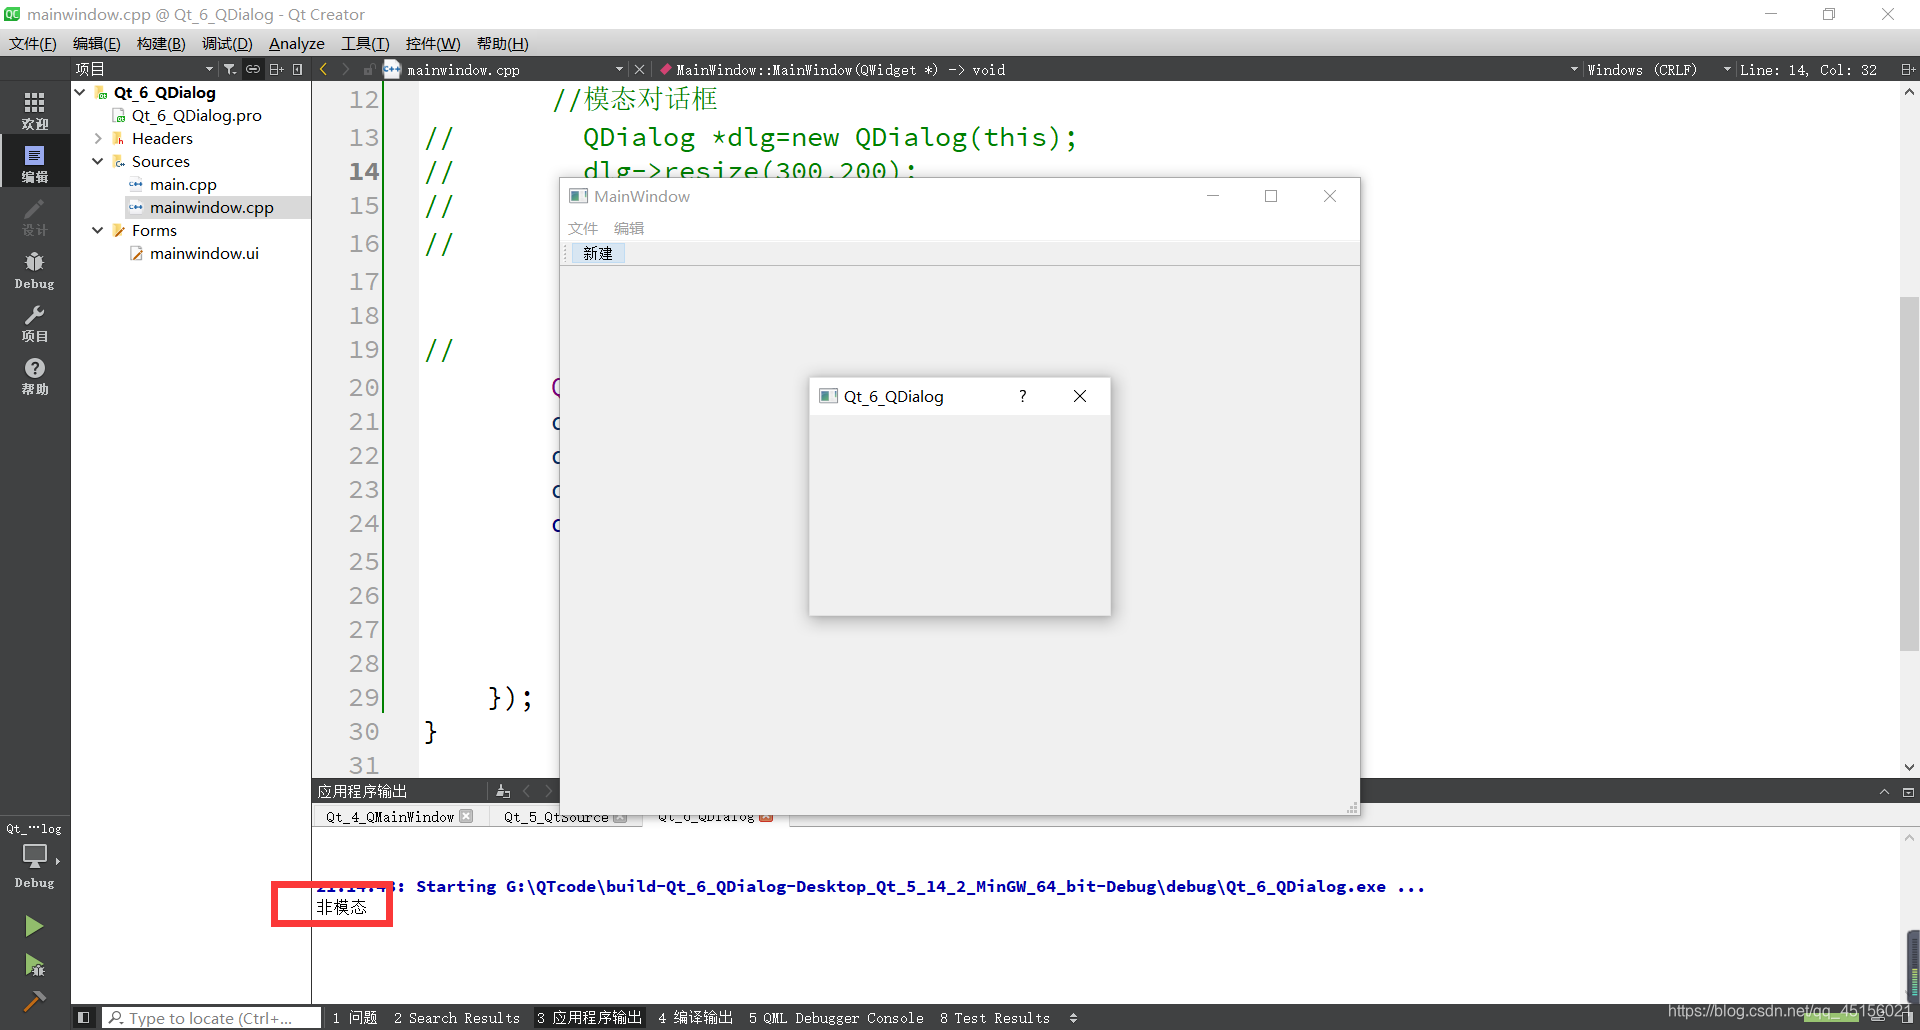
Task: Expand the Headers folder
Action: pos(98,138)
